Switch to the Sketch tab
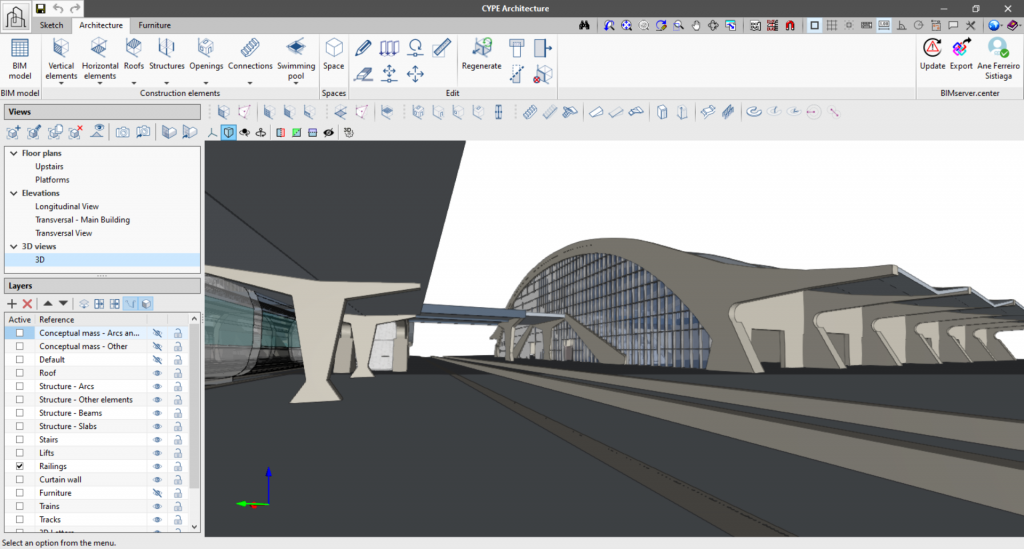The width and height of the screenshot is (1024, 549). [51, 25]
